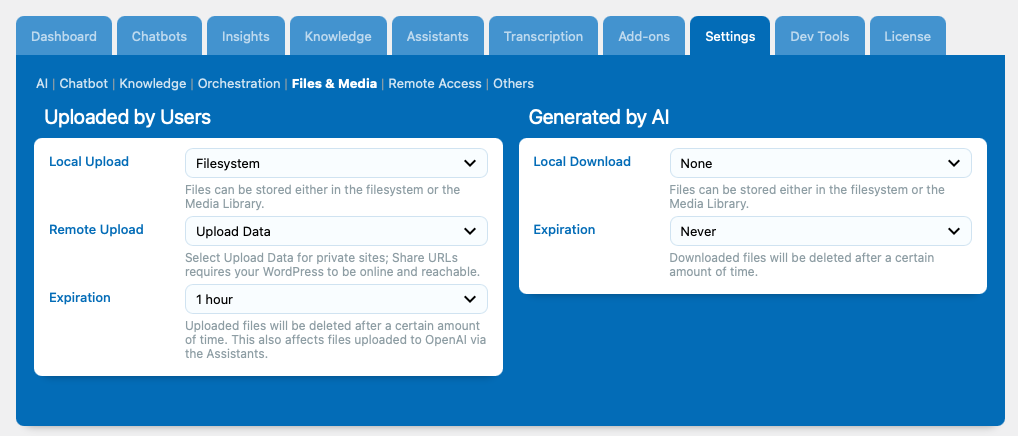
Task: Open the Dashboard tab
Action: pyautogui.click(x=64, y=36)
